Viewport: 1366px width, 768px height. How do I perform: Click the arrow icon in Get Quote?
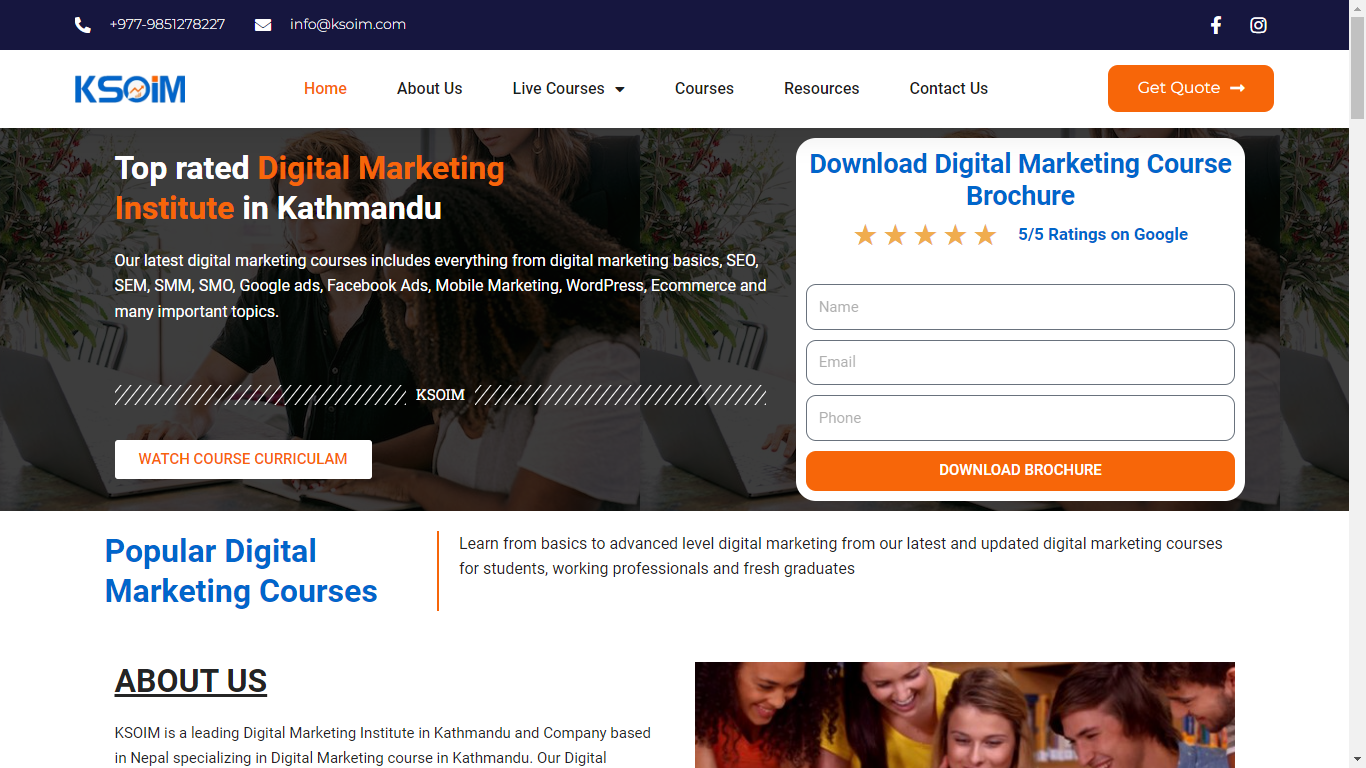(x=1237, y=88)
